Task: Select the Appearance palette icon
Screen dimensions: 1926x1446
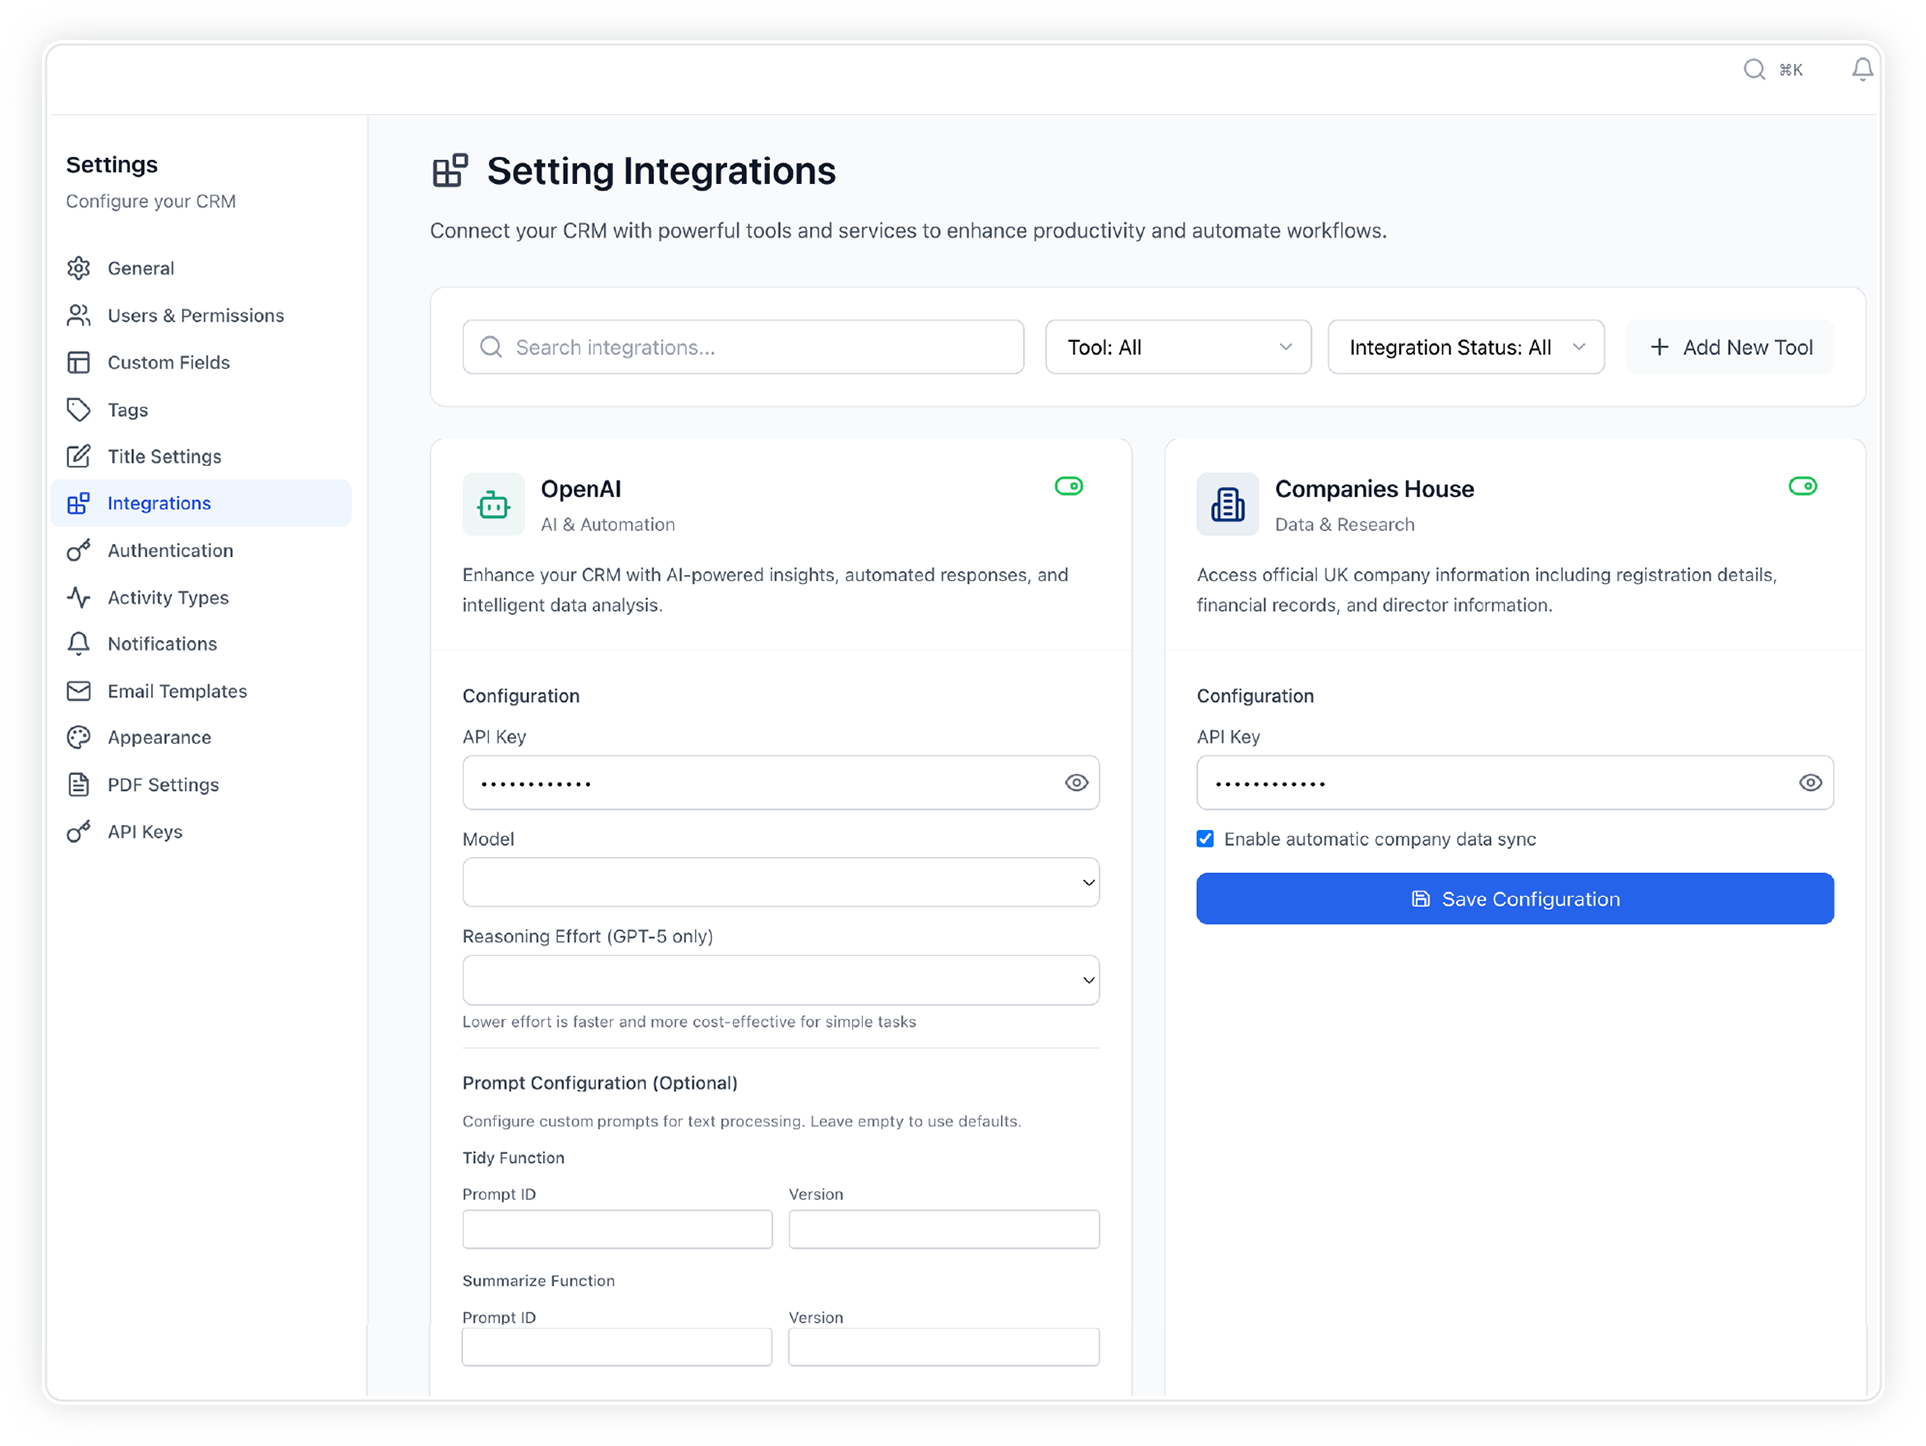Action: [80, 737]
